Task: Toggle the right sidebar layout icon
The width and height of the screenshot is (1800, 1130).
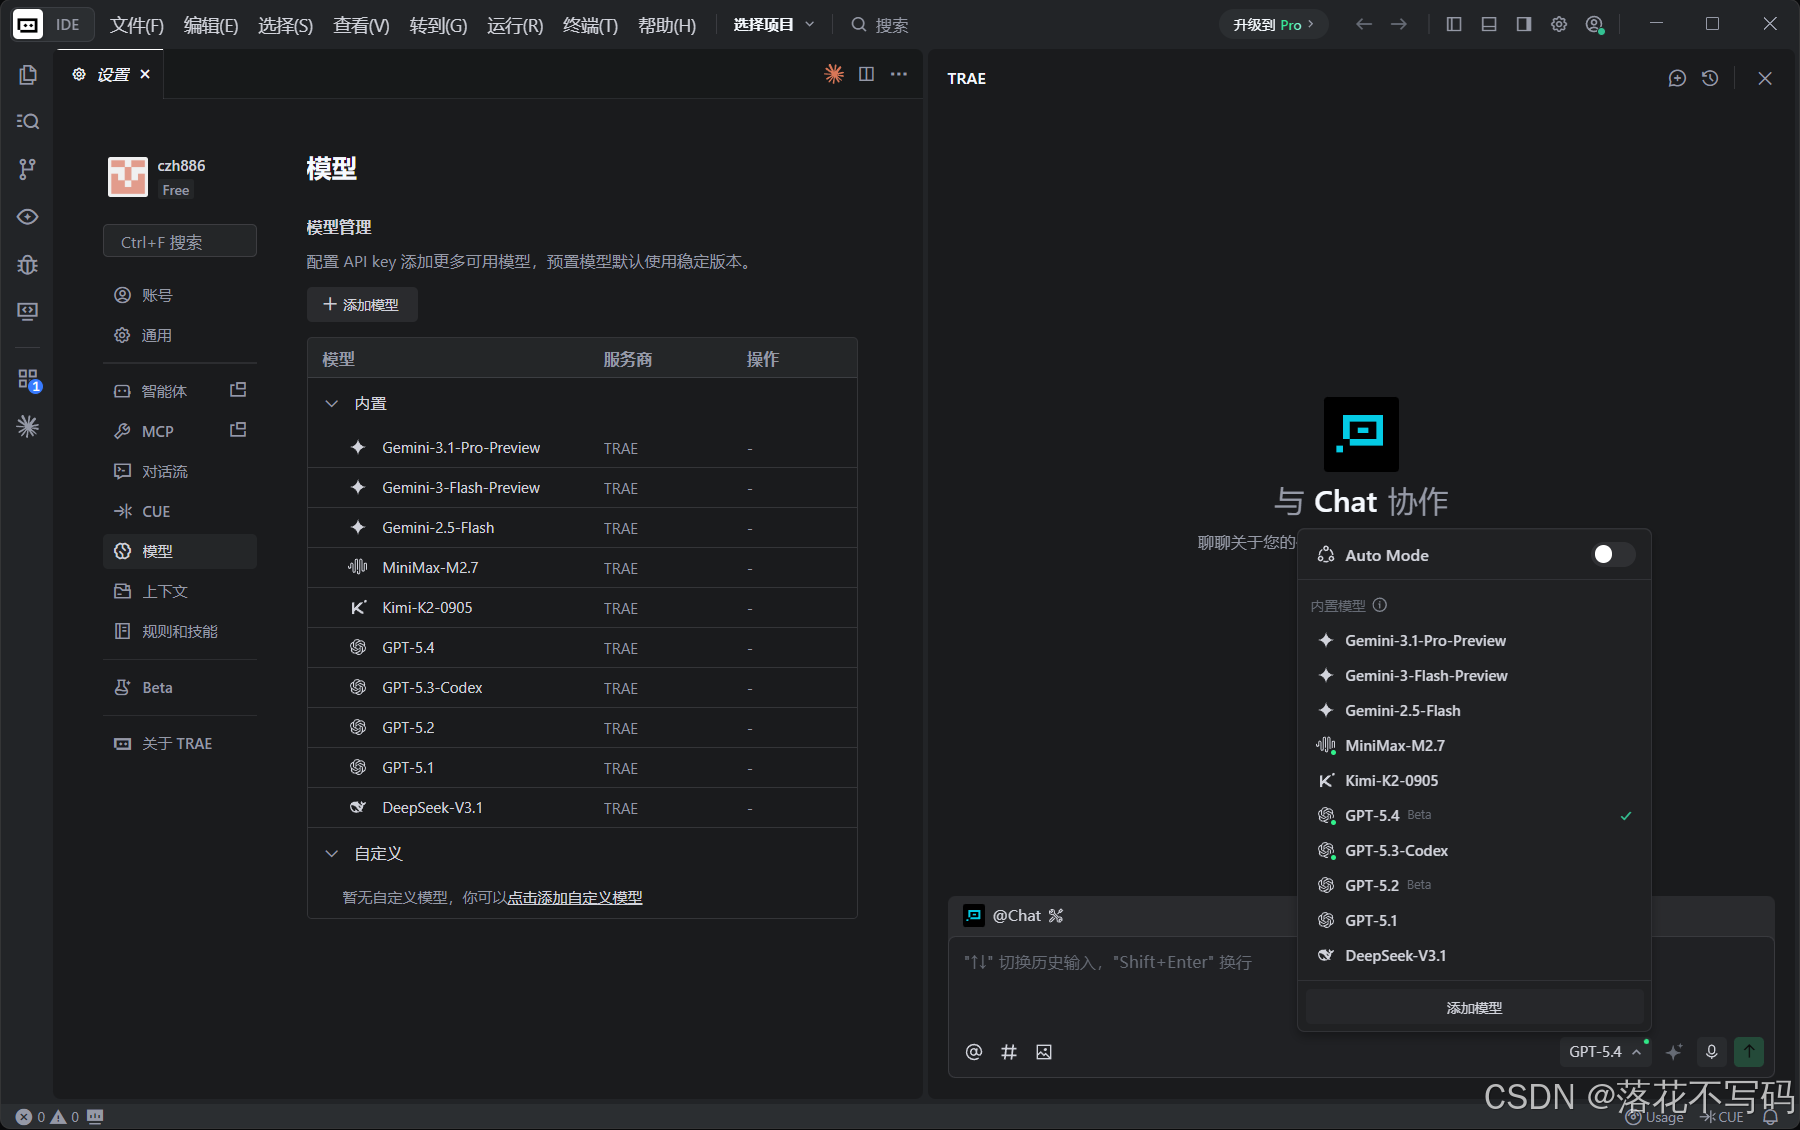Action: point(1524,24)
